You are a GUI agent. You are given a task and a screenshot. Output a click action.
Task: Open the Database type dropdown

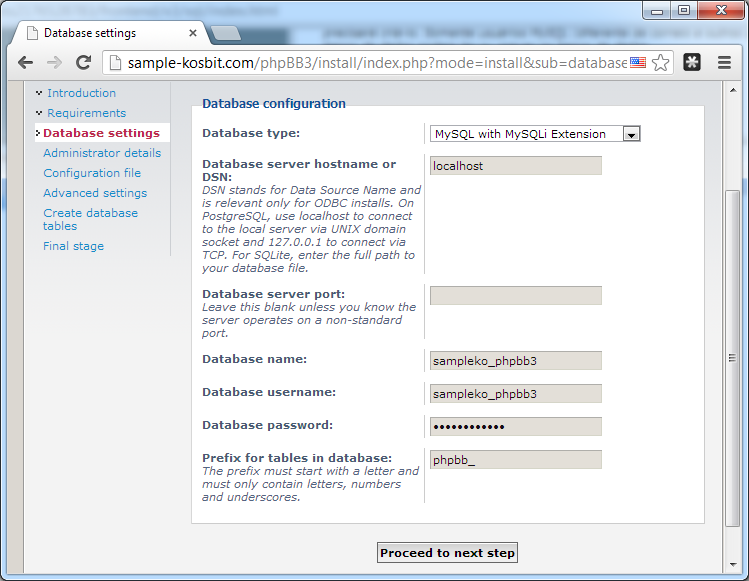[x=535, y=134]
